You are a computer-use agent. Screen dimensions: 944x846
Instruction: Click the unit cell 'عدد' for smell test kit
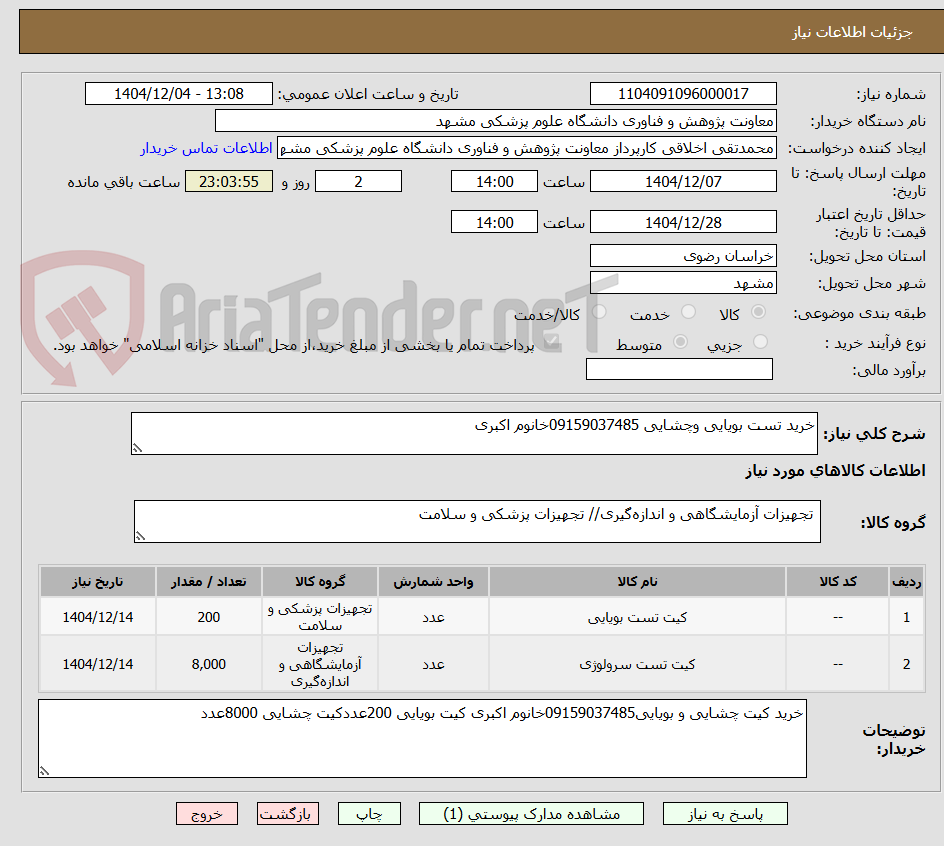point(433,617)
